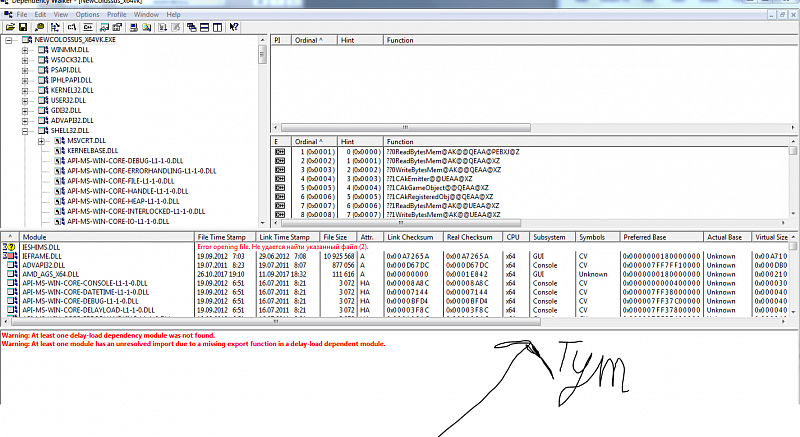Click the export icon for ordinal 1 function

pyautogui.click(x=281, y=152)
